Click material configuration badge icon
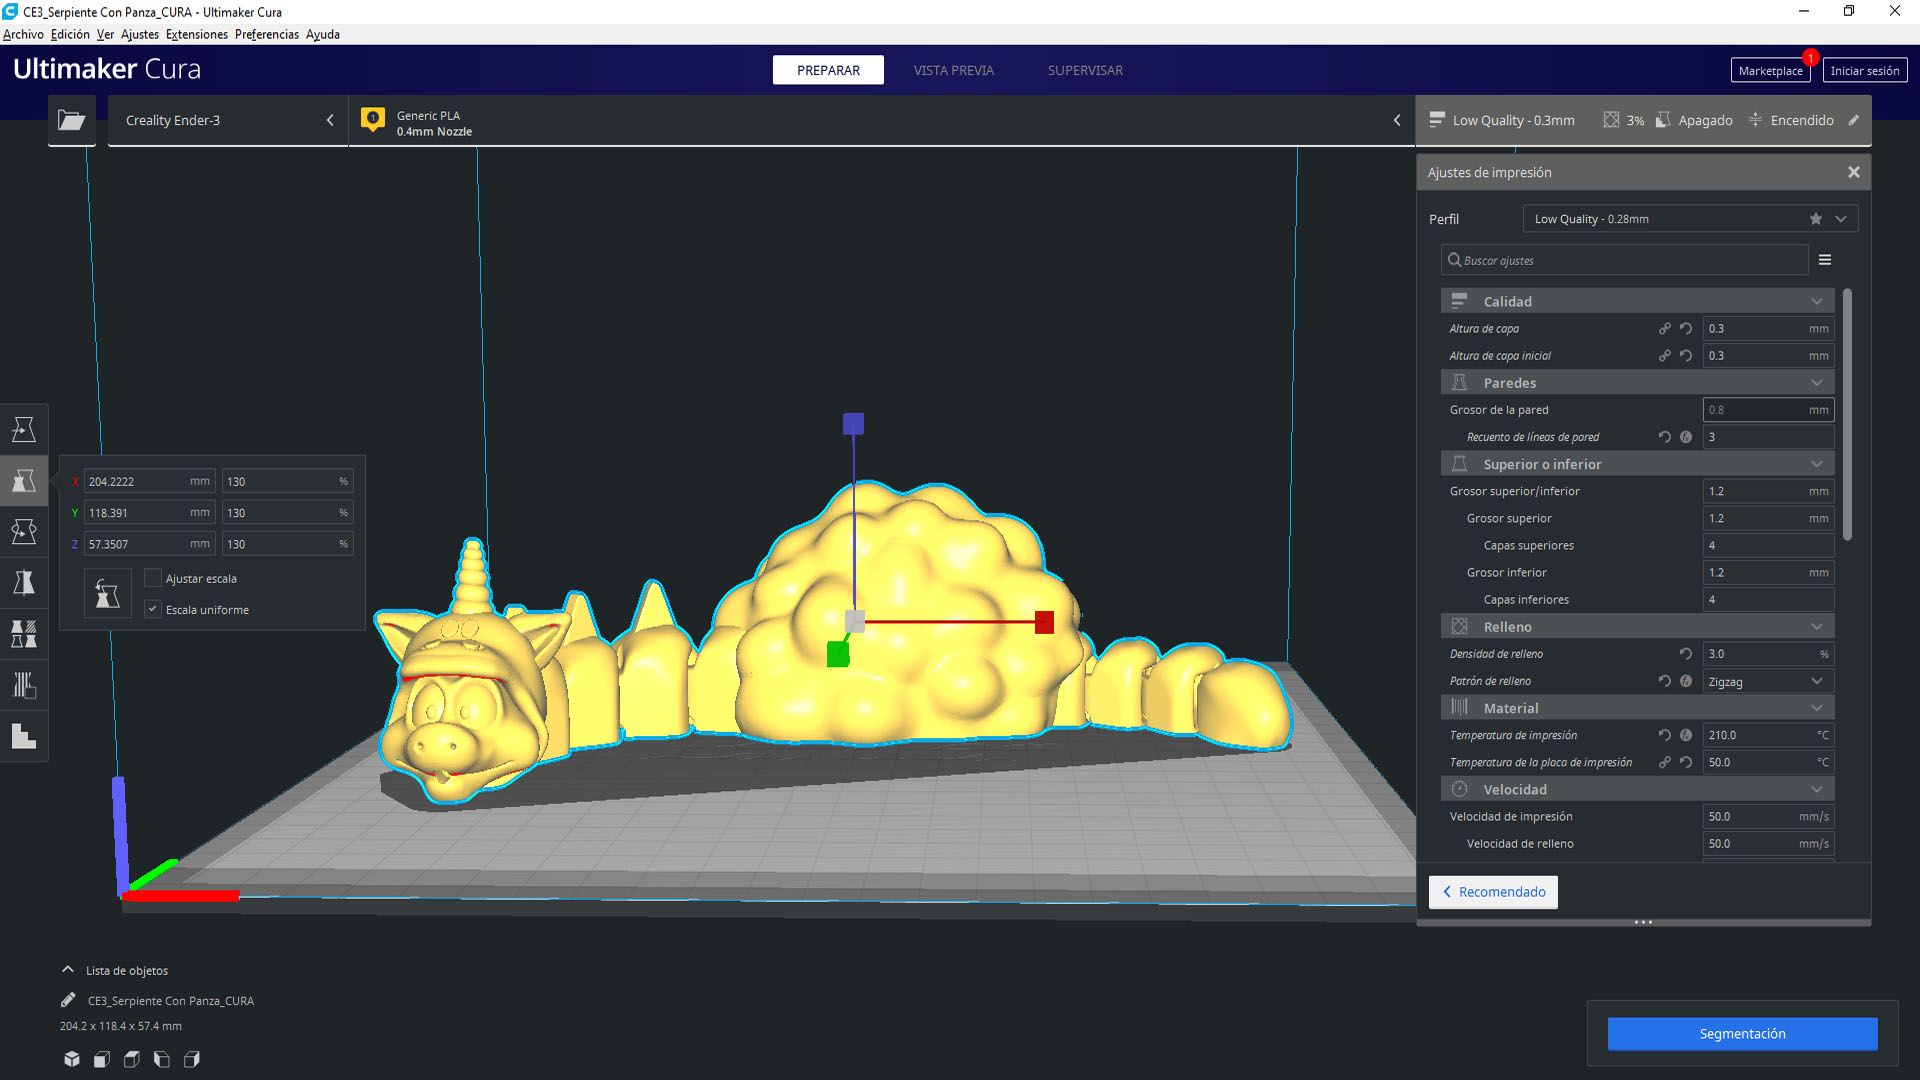This screenshot has width=1920, height=1080. [373, 120]
